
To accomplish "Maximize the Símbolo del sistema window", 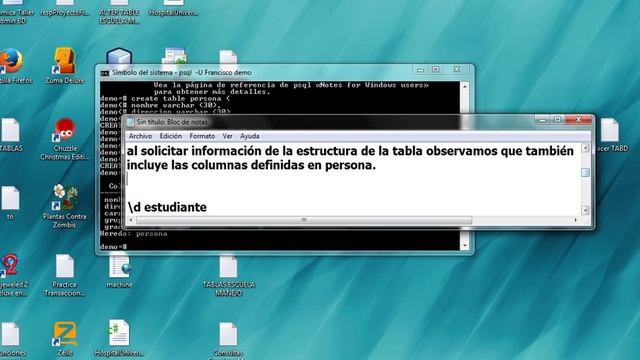I will pyautogui.click(x=436, y=70).
